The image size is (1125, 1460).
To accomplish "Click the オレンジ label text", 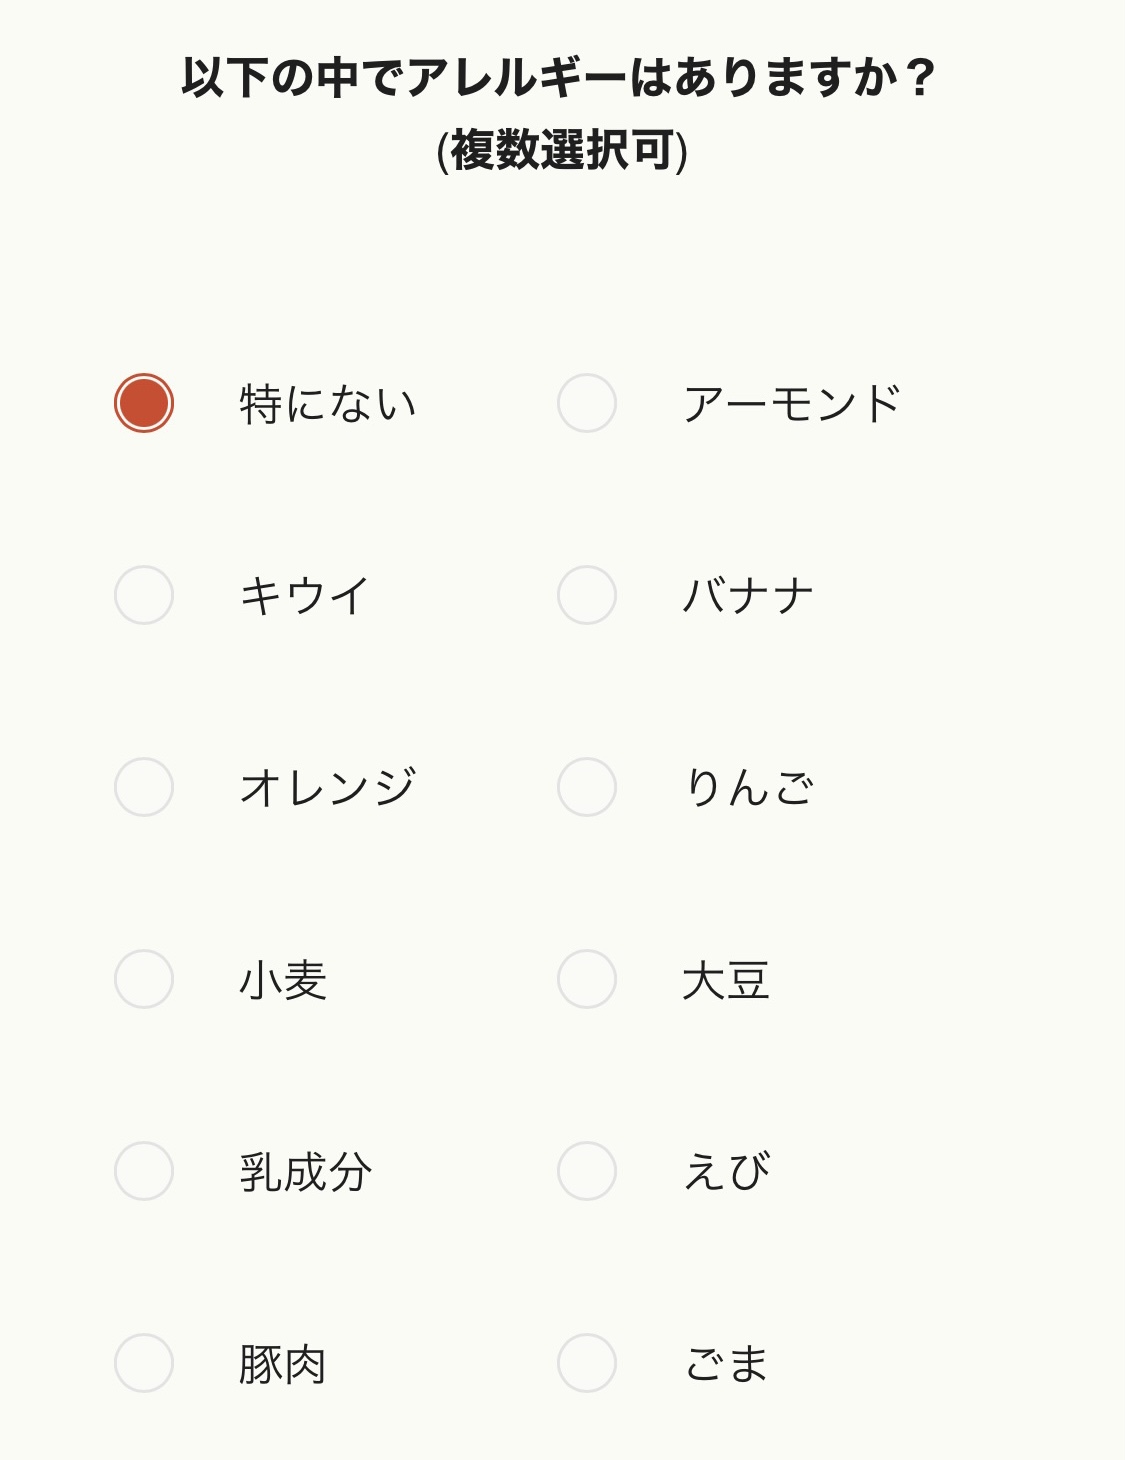I will coord(328,788).
